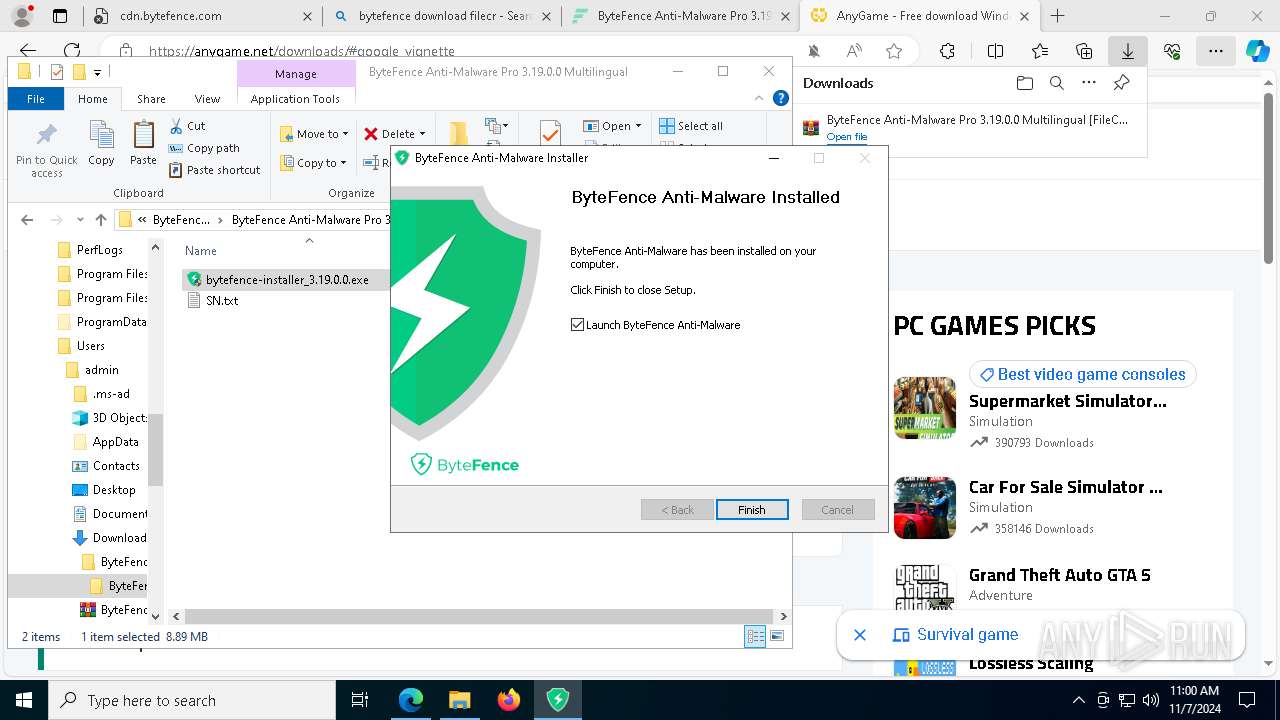Image resolution: width=1280 pixels, height=720 pixels.
Task: Open a new Edge tab
Action: [1057, 16]
